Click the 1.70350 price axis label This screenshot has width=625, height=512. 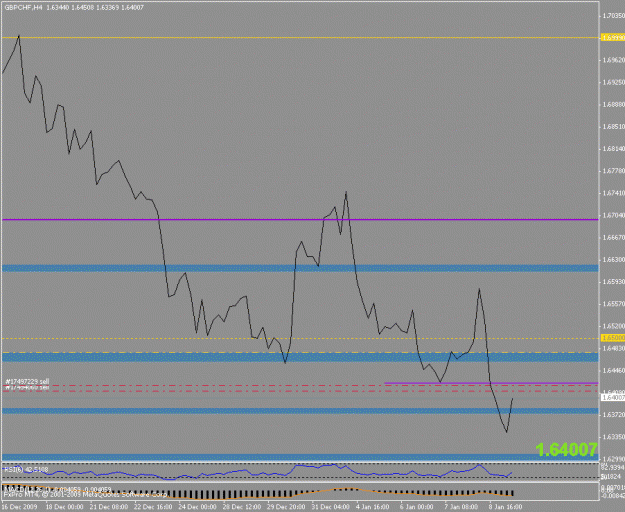click(614, 16)
